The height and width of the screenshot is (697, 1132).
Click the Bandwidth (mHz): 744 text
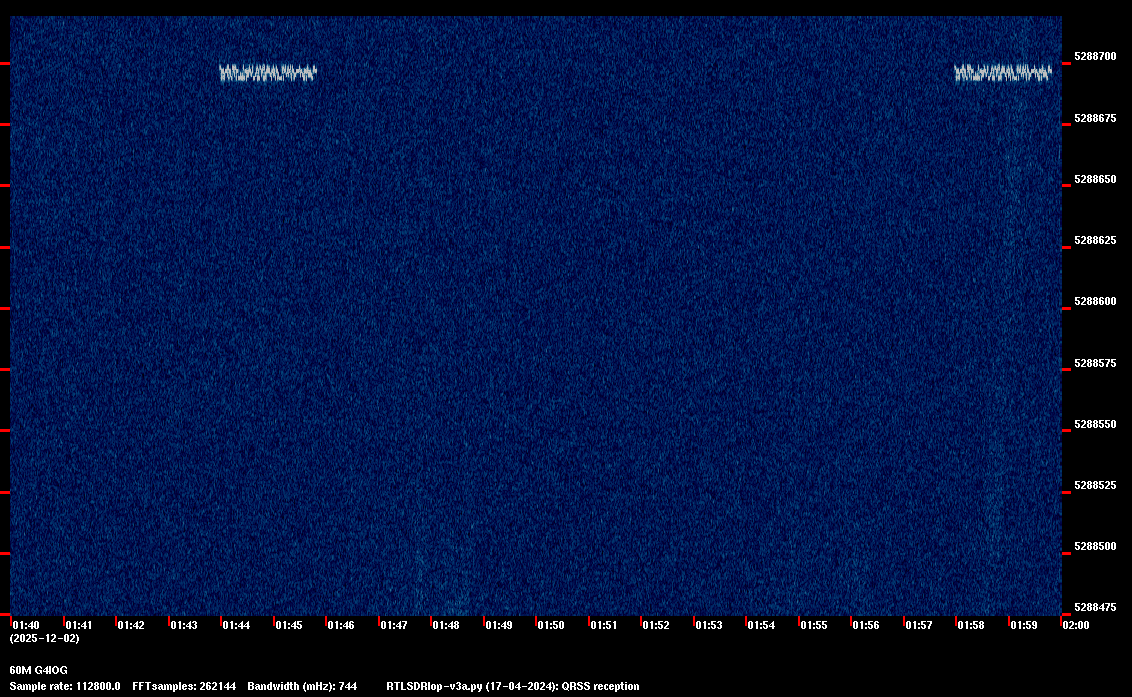coord(302,686)
